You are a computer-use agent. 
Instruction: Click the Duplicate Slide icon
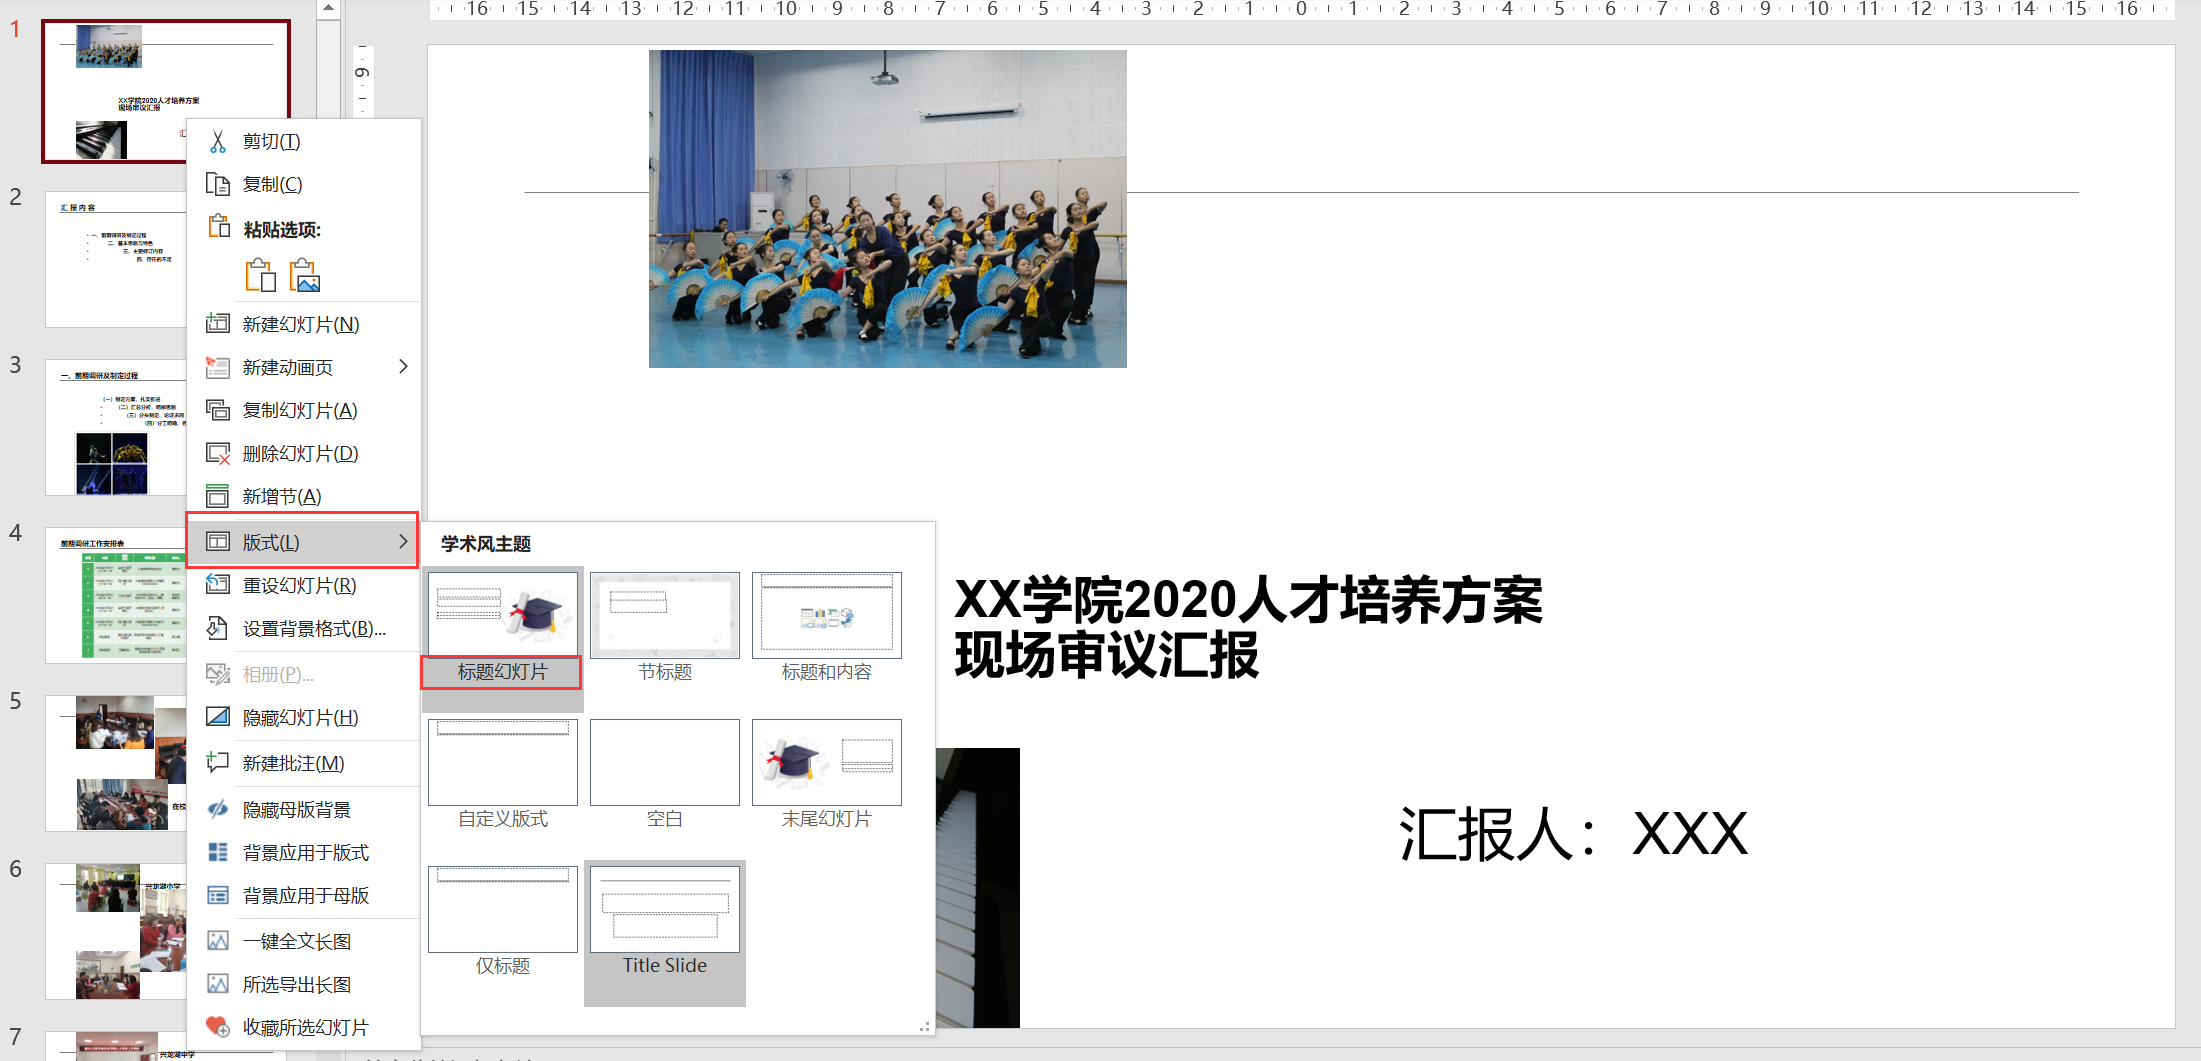tap(217, 410)
